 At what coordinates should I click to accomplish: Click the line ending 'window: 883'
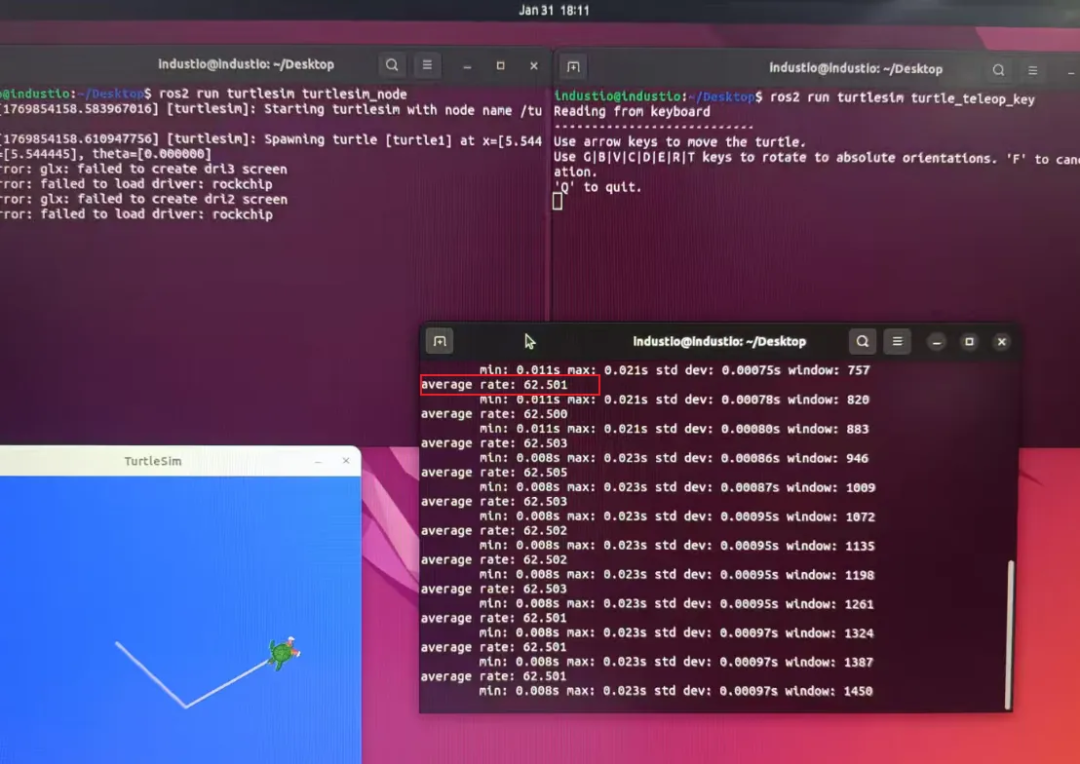pos(674,429)
